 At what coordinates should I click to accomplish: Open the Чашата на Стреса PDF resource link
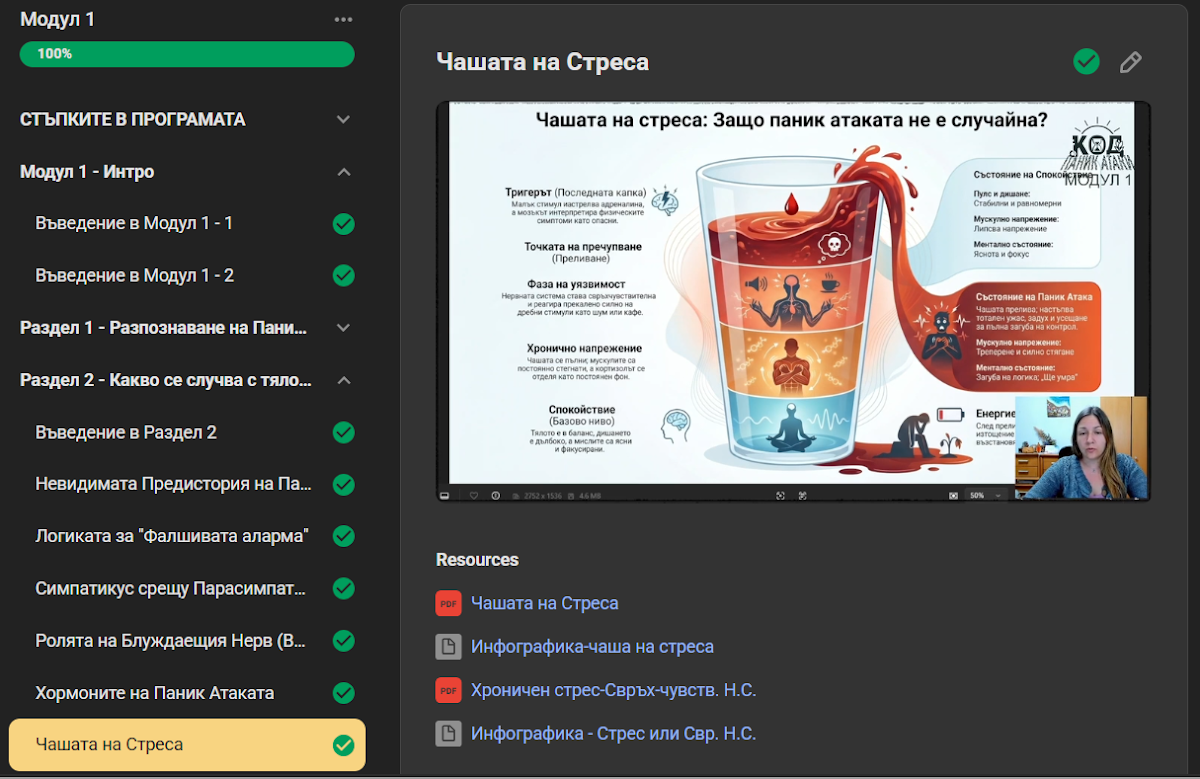tap(544, 603)
